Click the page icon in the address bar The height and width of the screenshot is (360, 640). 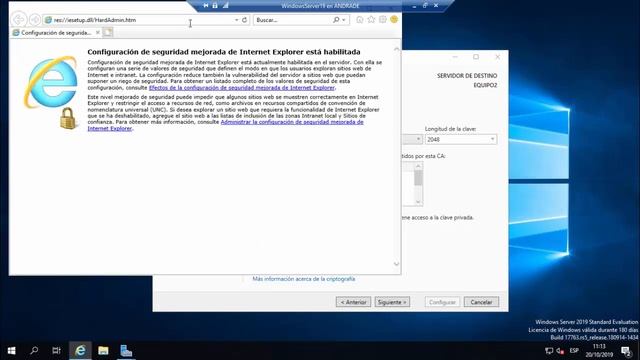tap(48, 20)
